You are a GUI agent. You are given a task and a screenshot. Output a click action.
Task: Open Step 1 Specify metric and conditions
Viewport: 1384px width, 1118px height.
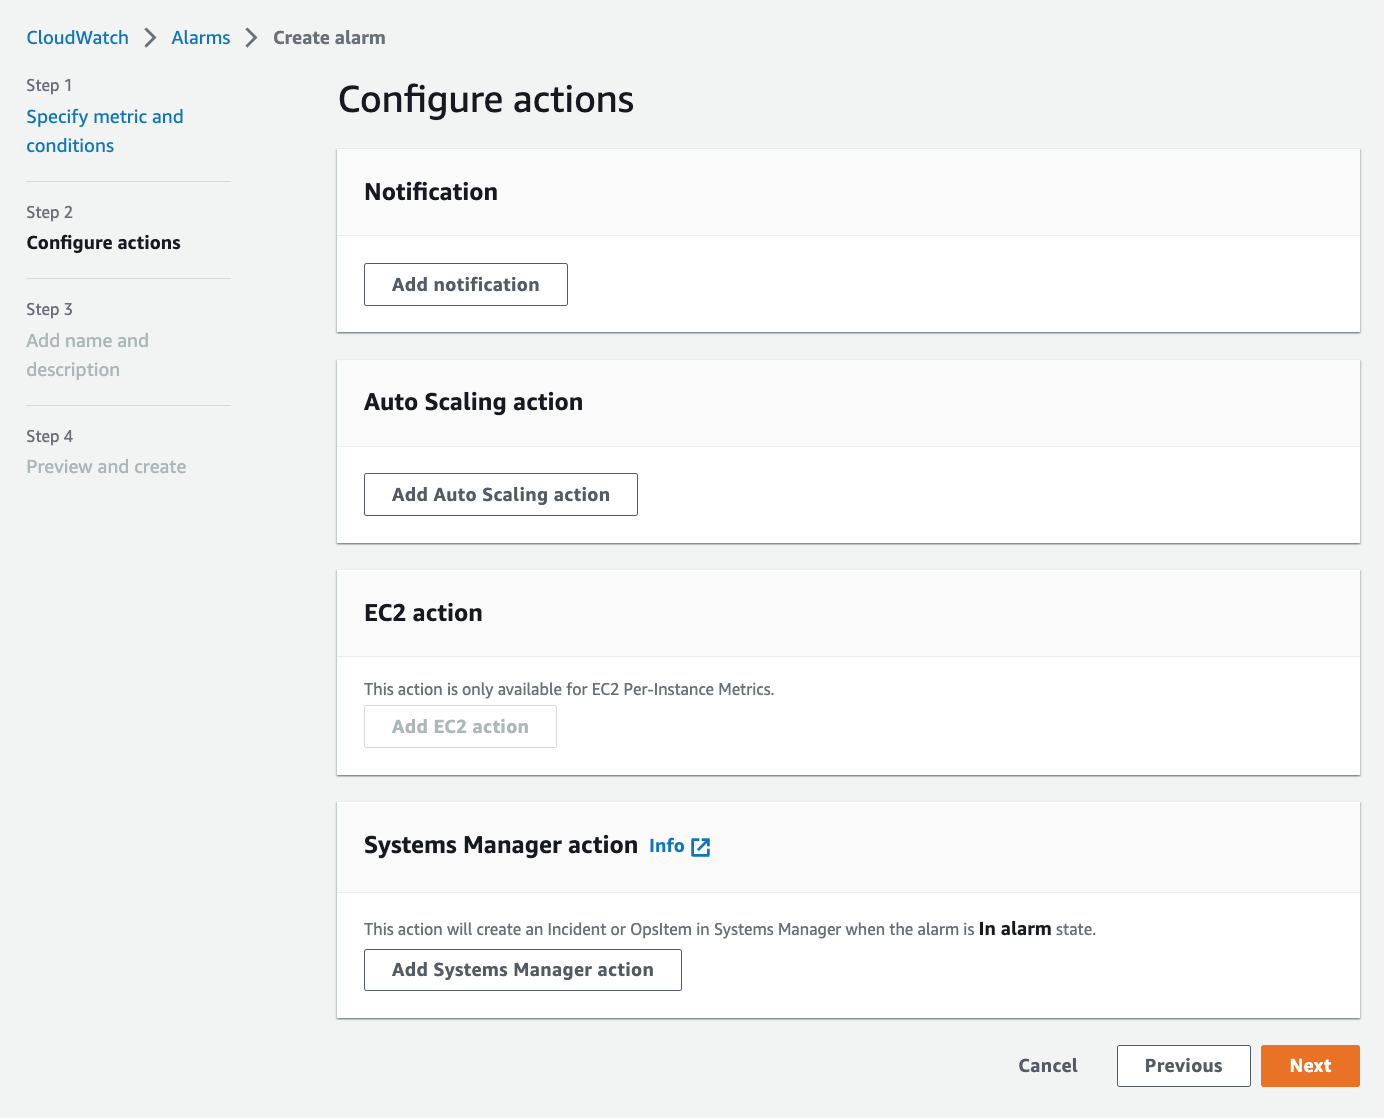105,131
